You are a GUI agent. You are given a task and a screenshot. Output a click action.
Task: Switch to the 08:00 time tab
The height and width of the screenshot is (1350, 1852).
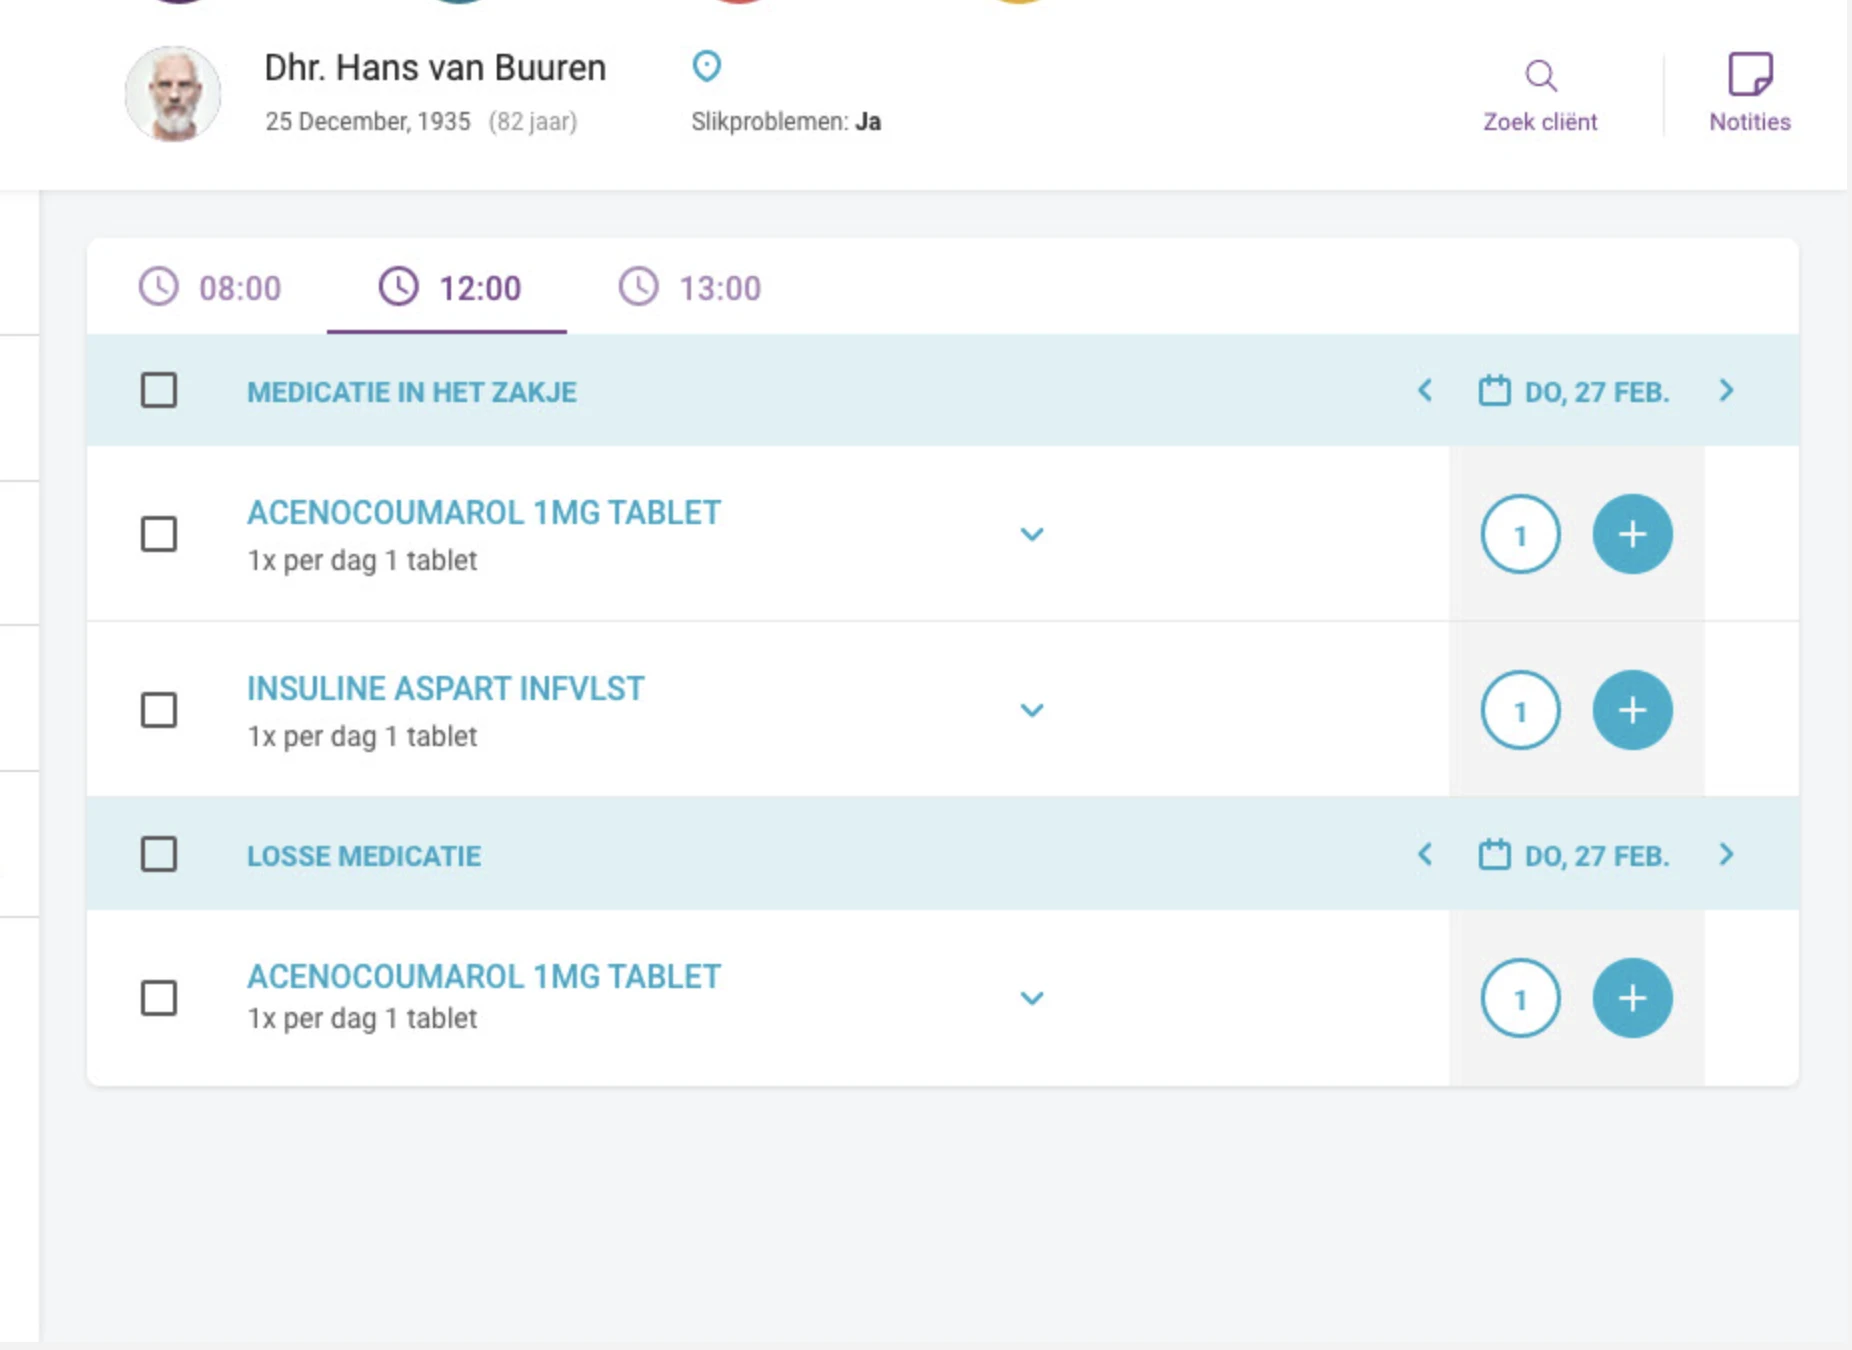click(x=210, y=288)
